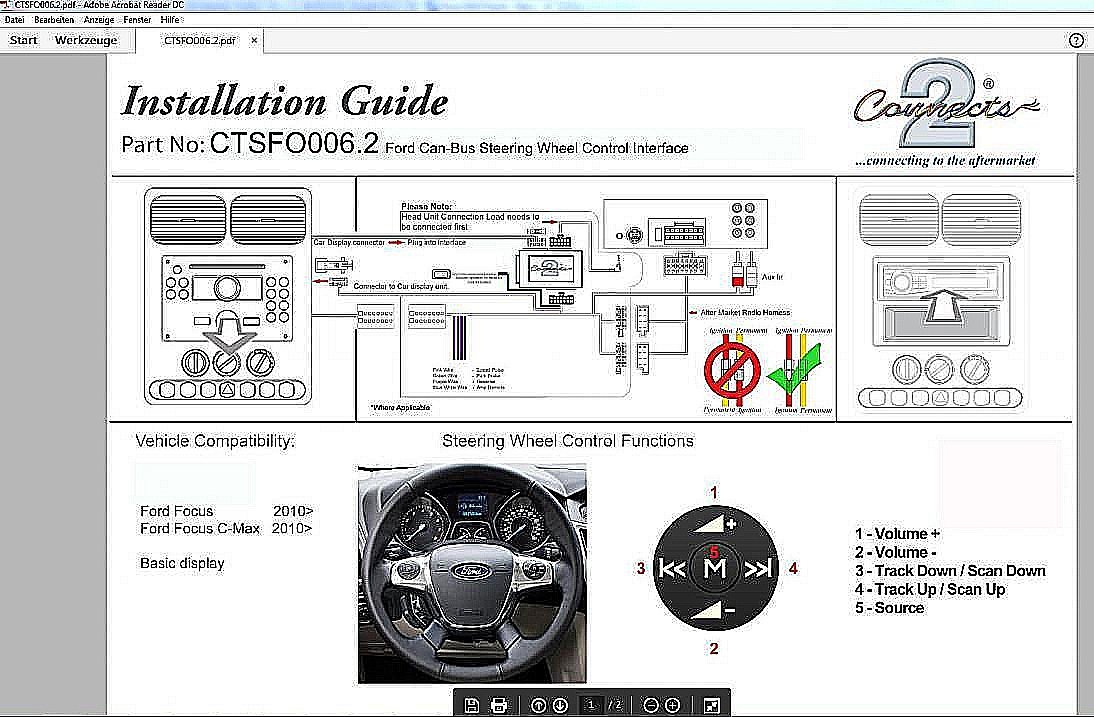The width and height of the screenshot is (1094, 717).
Task: Click the "Aux In" label
Action: 772,277
